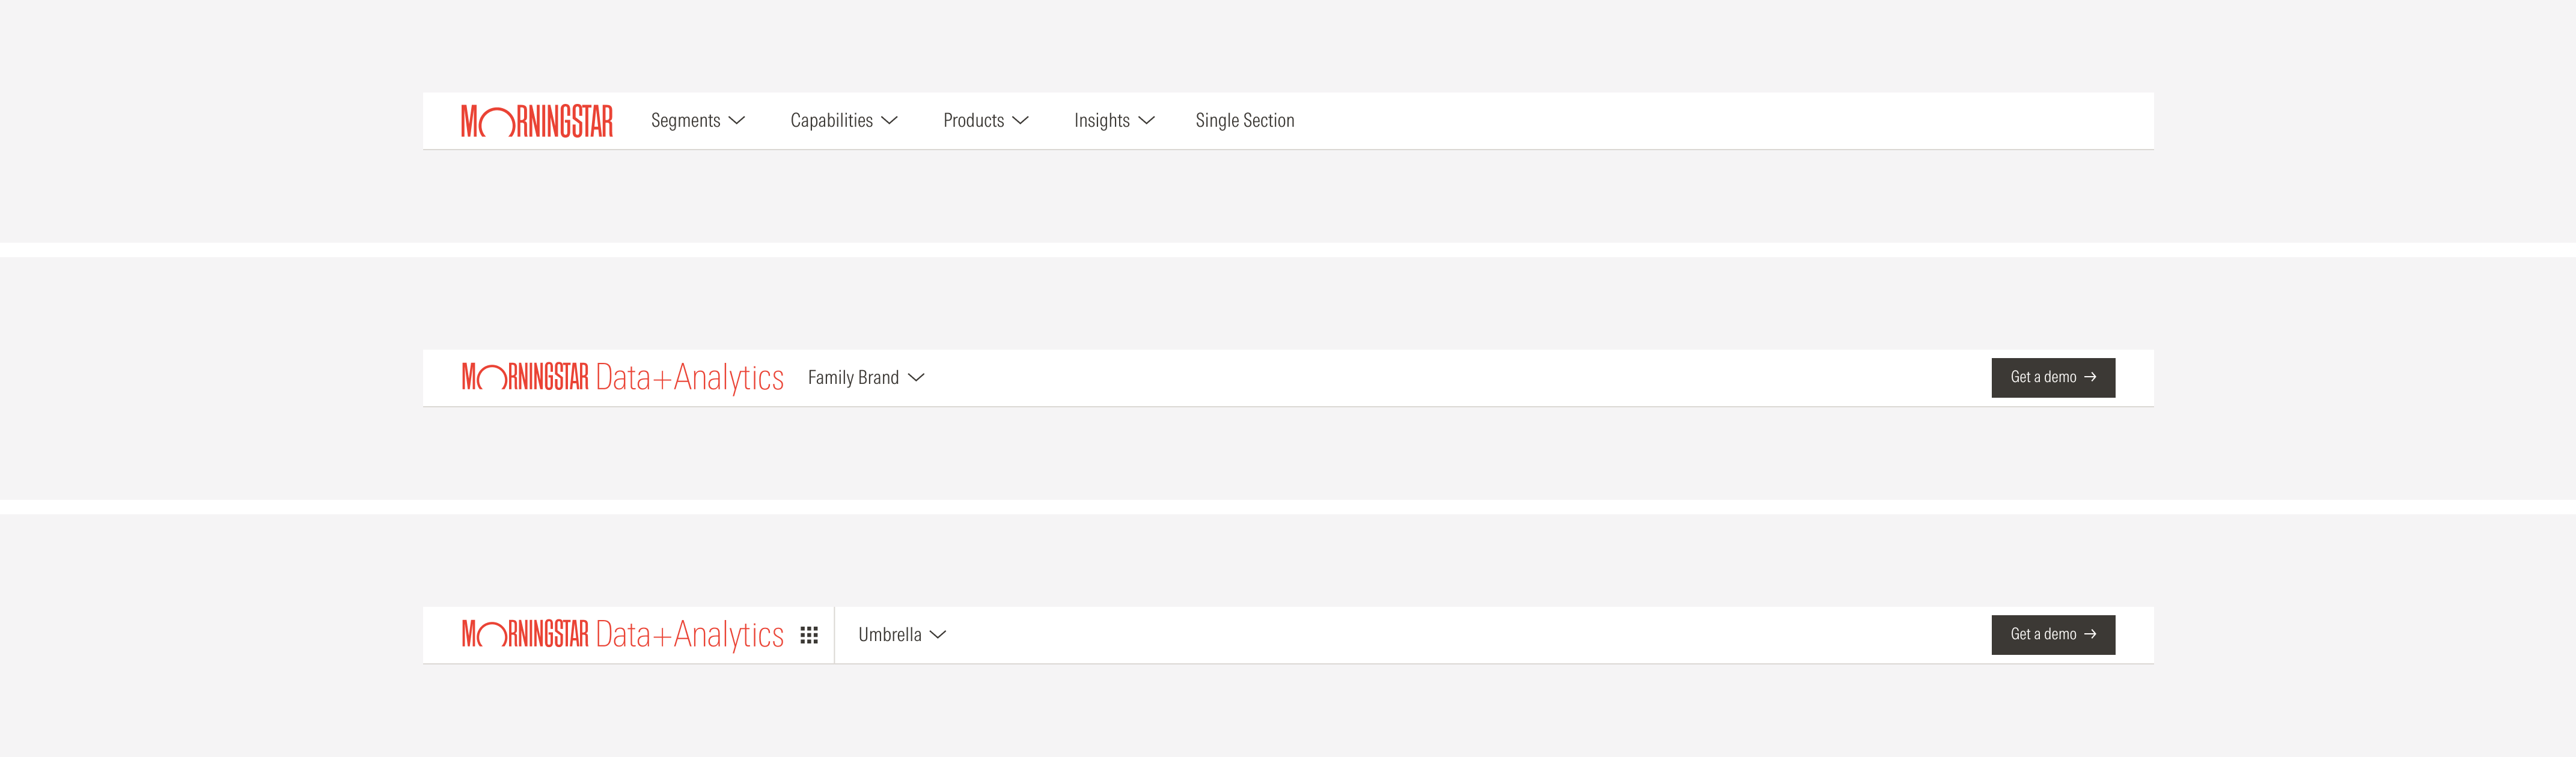Click Segments in the top menu bar
The height and width of the screenshot is (757, 2576).
click(686, 120)
